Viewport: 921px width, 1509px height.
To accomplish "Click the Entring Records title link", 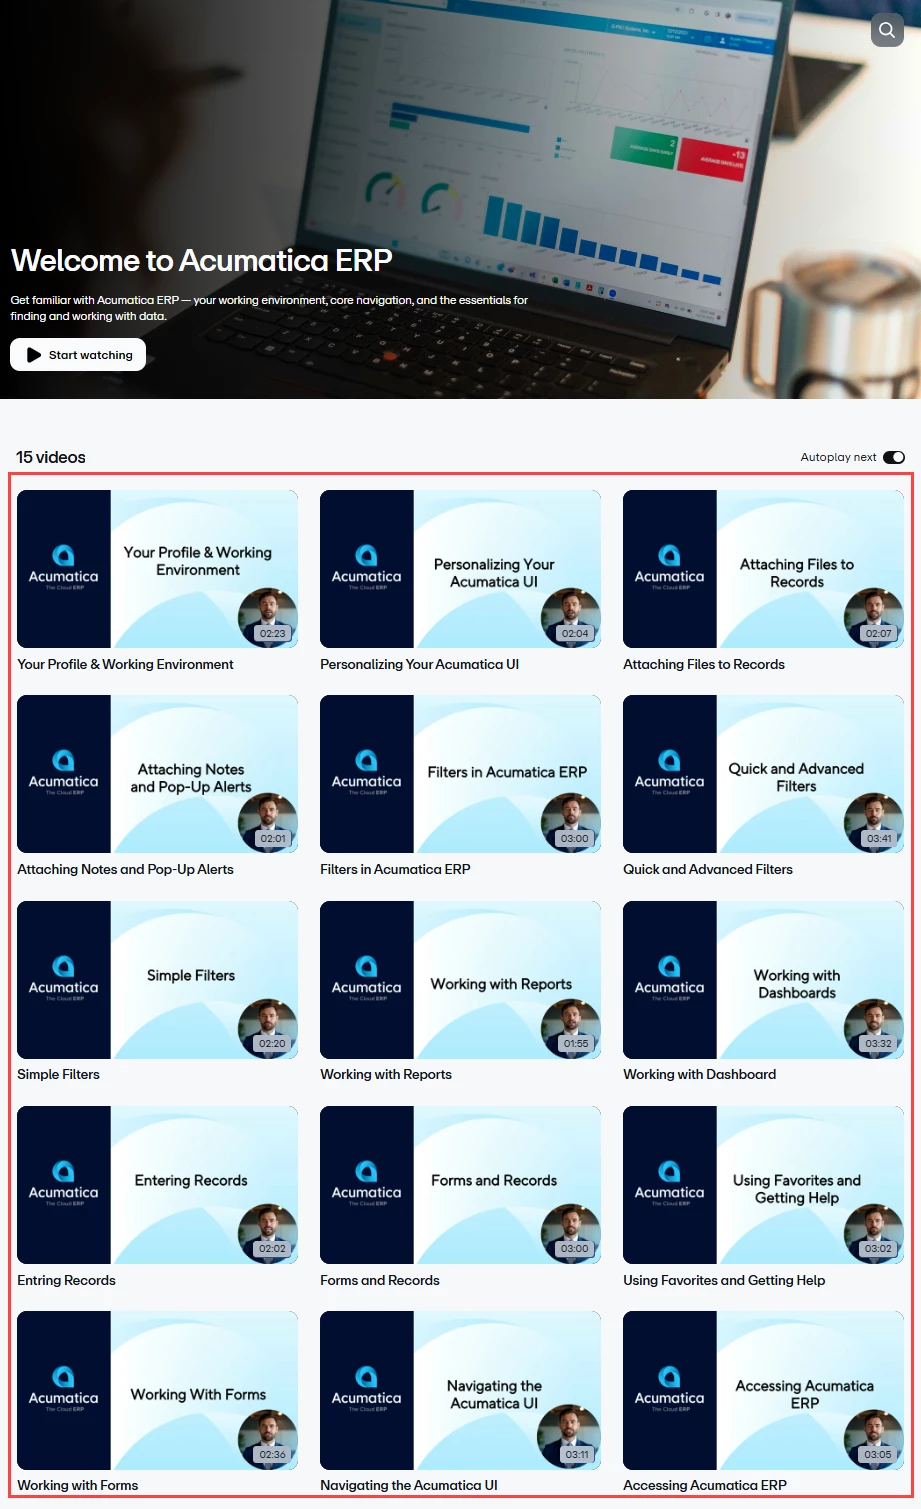I will (66, 1280).
